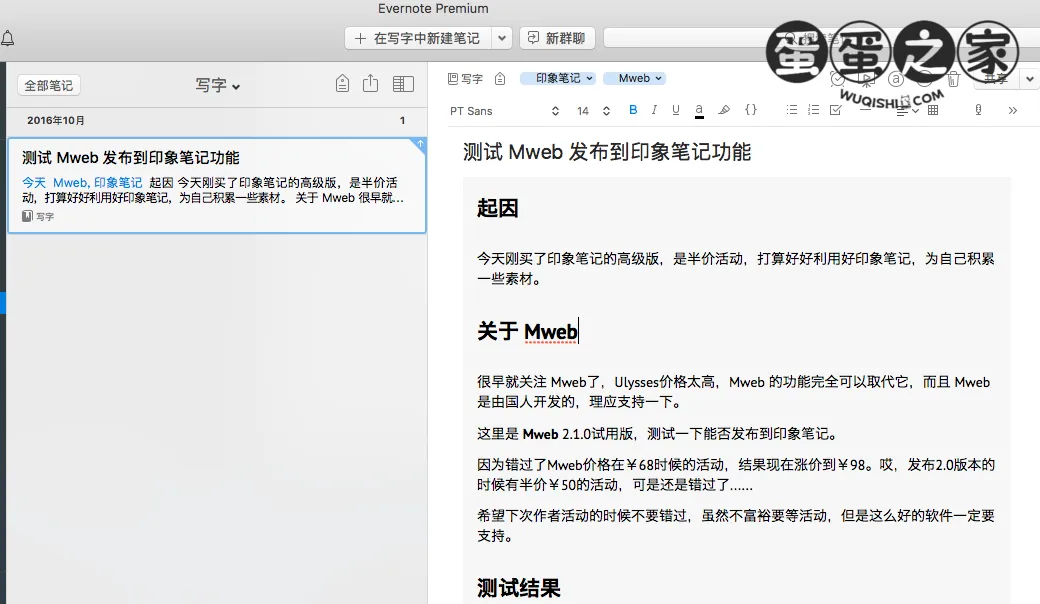Image resolution: width=1040 pixels, height=604 pixels.
Task: Click the editor note title field
Action: [x=607, y=152]
